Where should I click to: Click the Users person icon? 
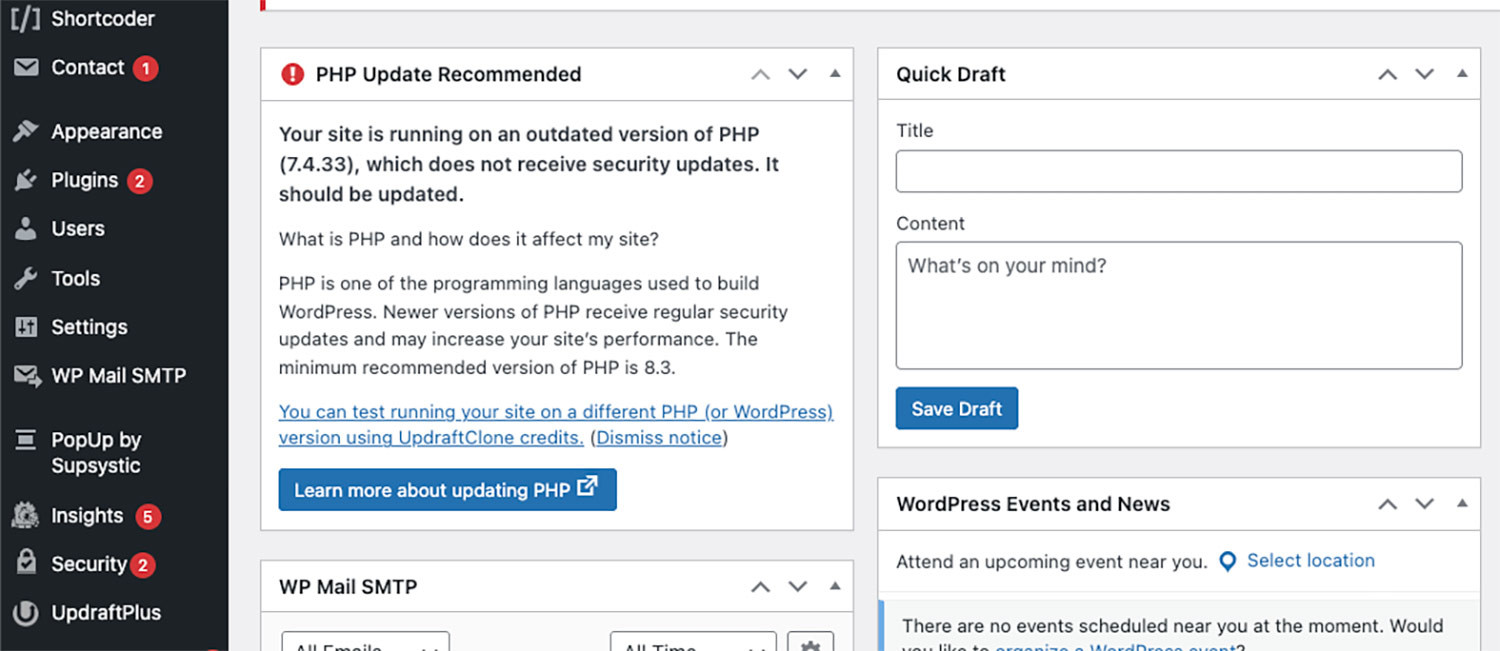(26, 228)
